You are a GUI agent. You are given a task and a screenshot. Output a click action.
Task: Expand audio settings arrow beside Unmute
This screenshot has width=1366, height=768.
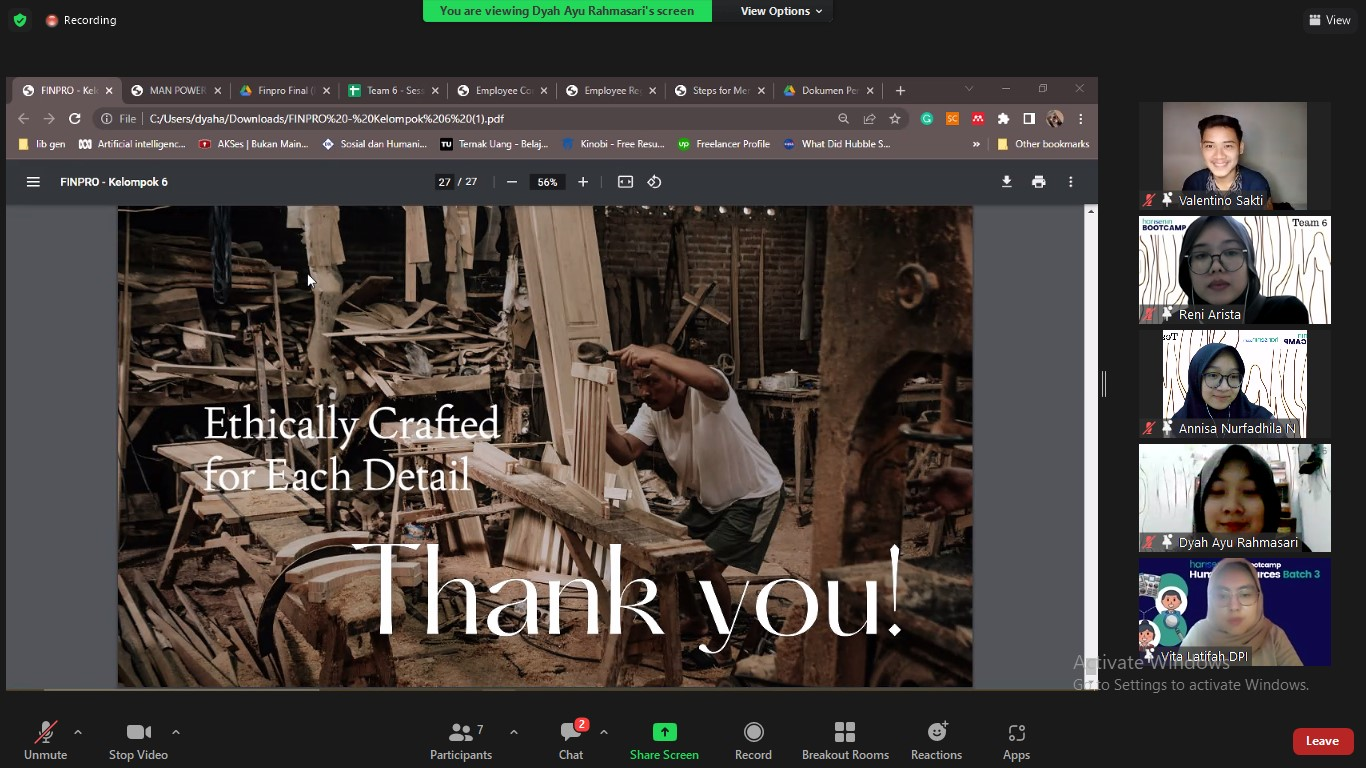pyautogui.click(x=78, y=732)
